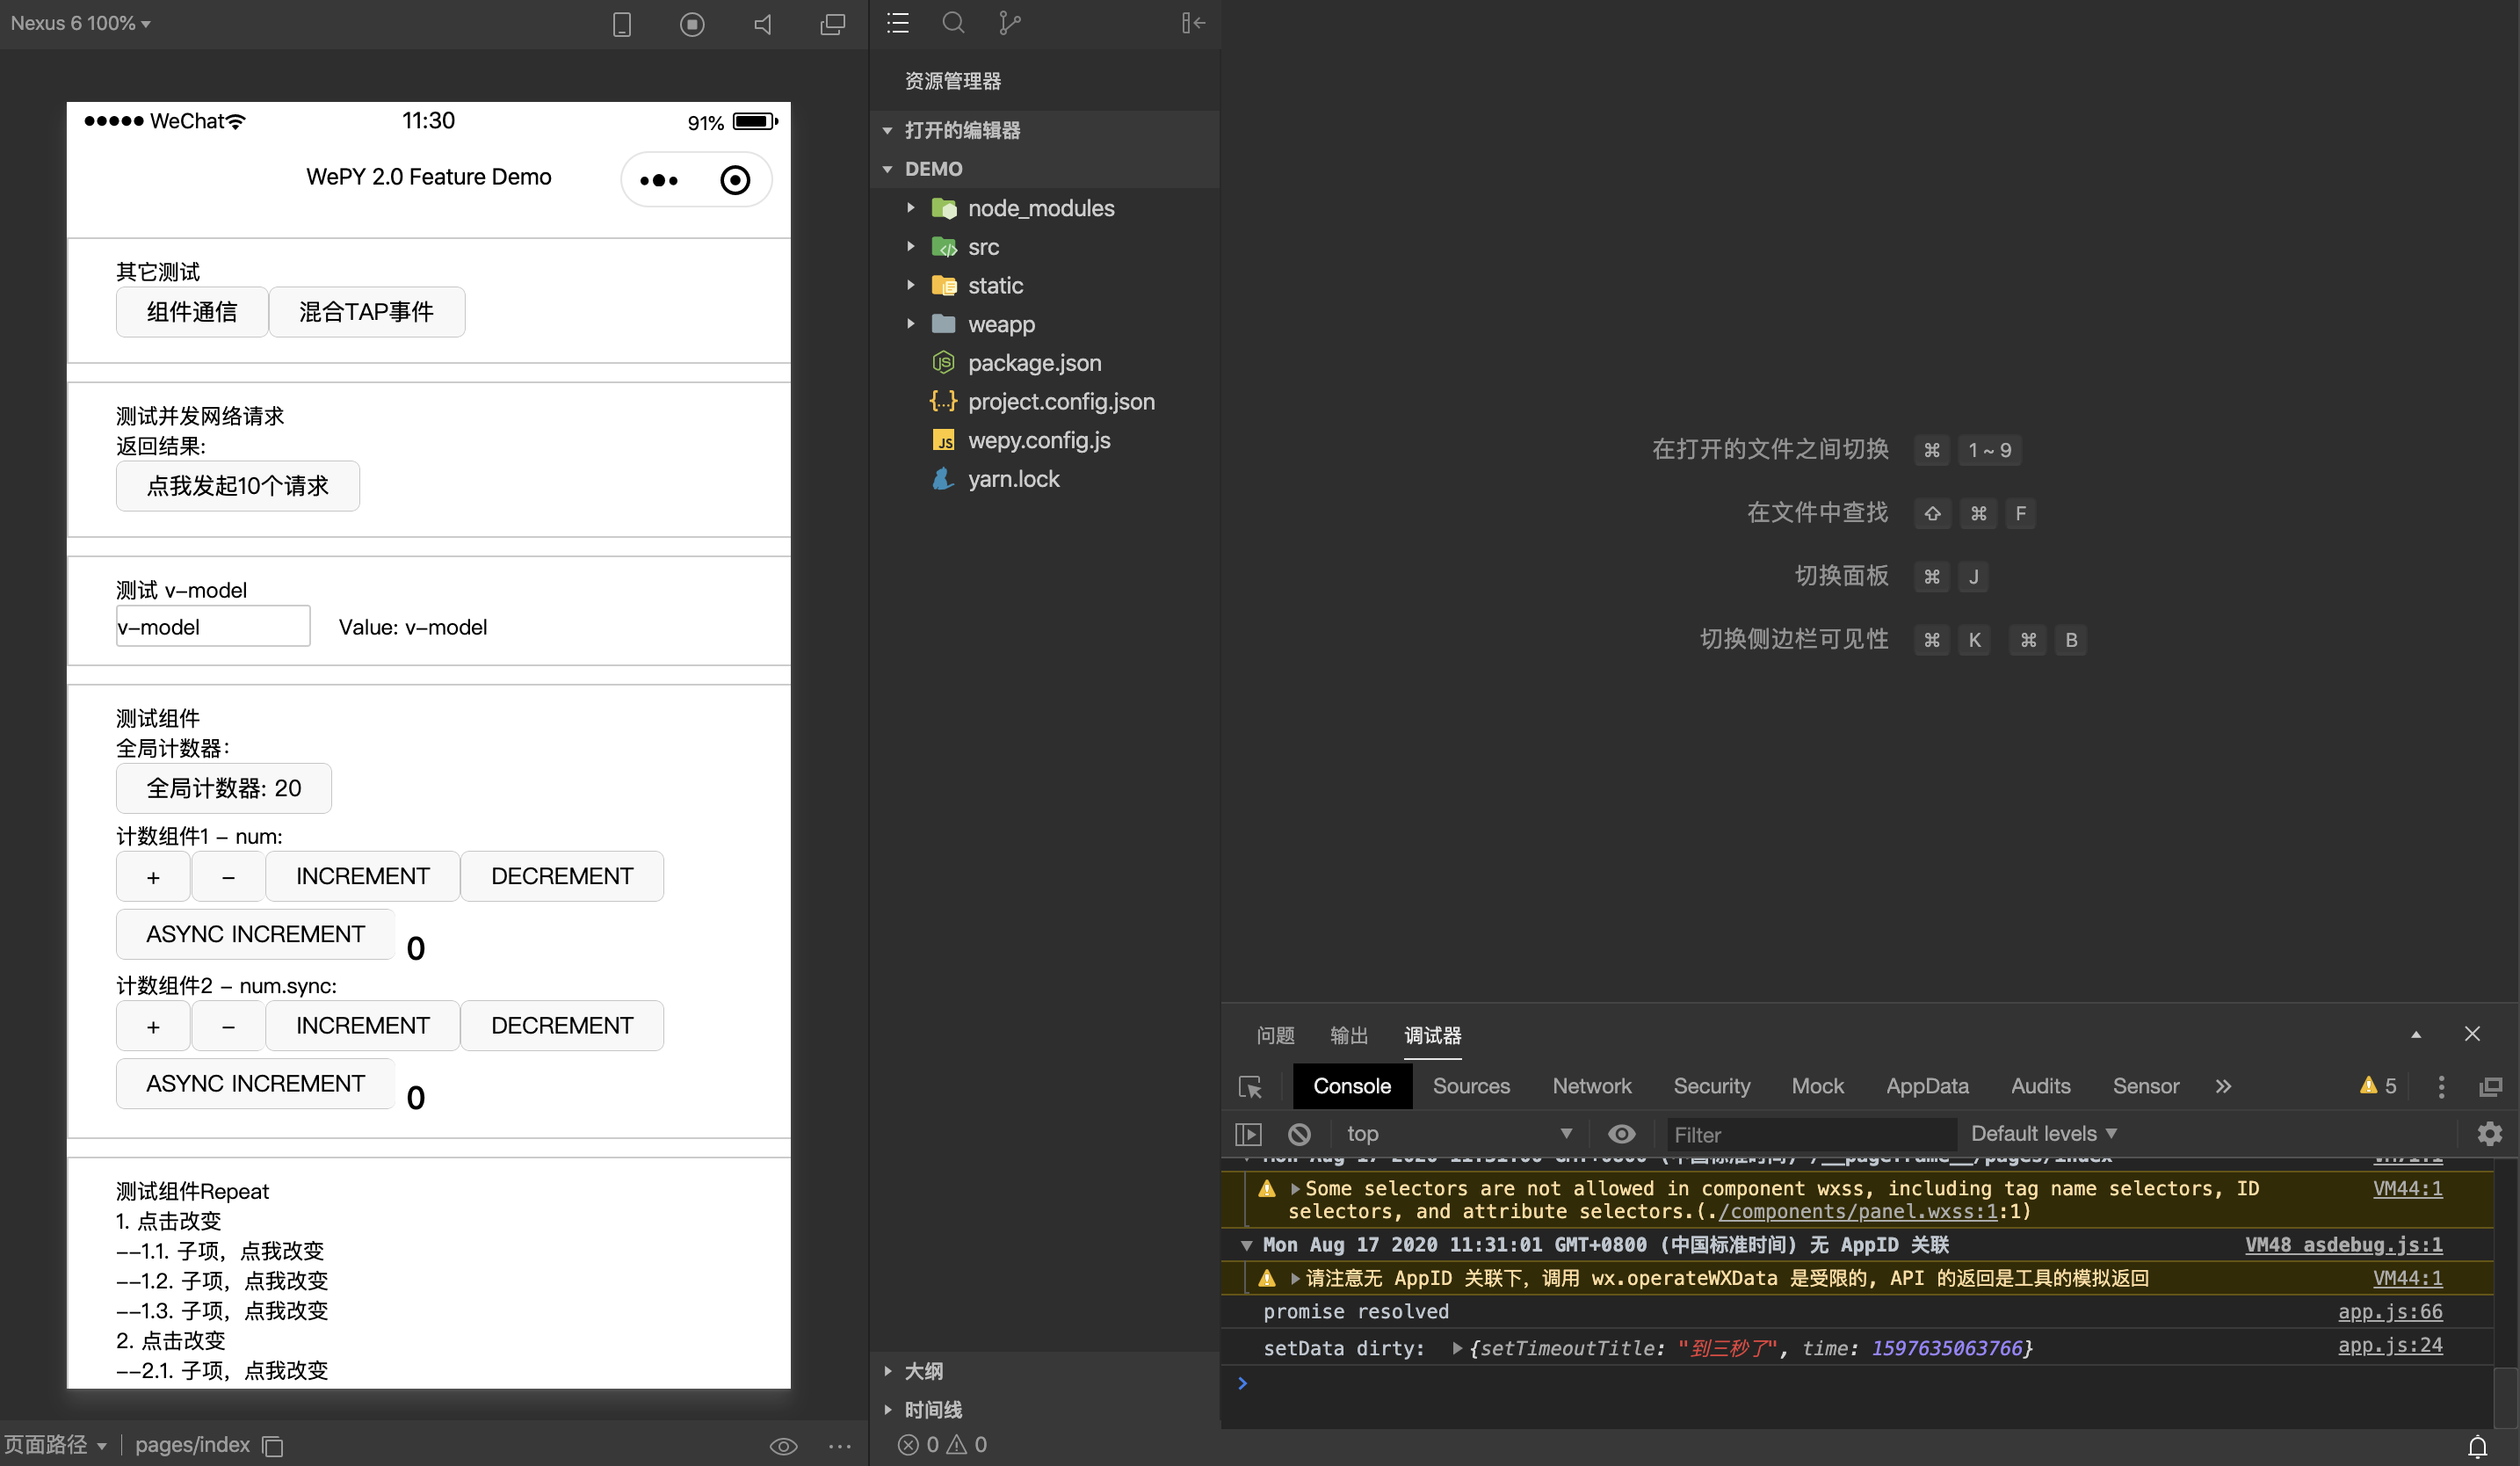Toggle the console live expression eye icon
The width and height of the screenshot is (2520, 1466).
(1621, 1134)
